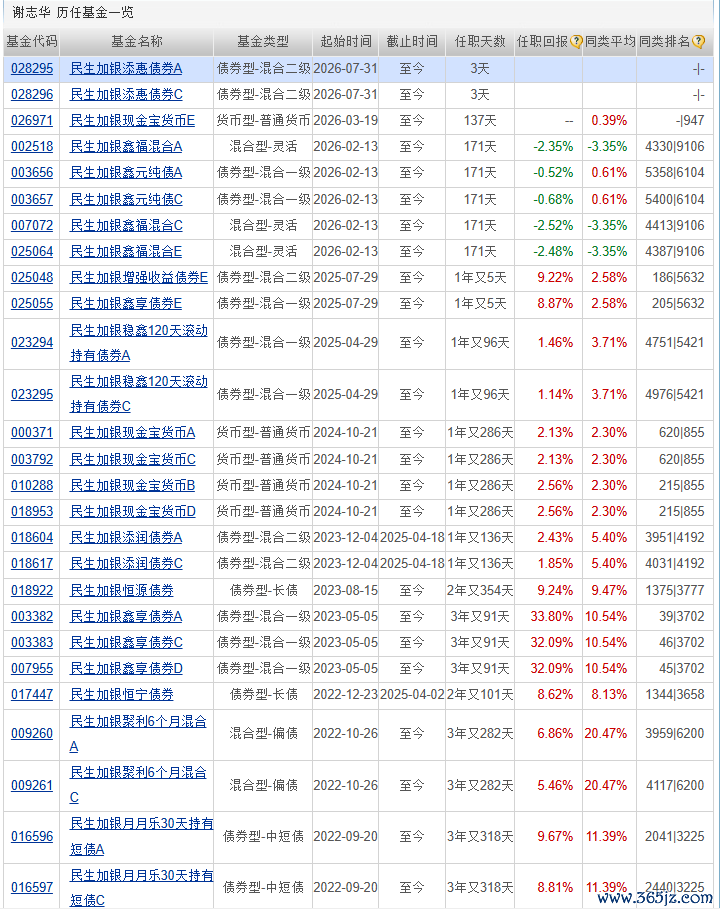
Task: Open fund code link 007955
Action: coord(32,669)
